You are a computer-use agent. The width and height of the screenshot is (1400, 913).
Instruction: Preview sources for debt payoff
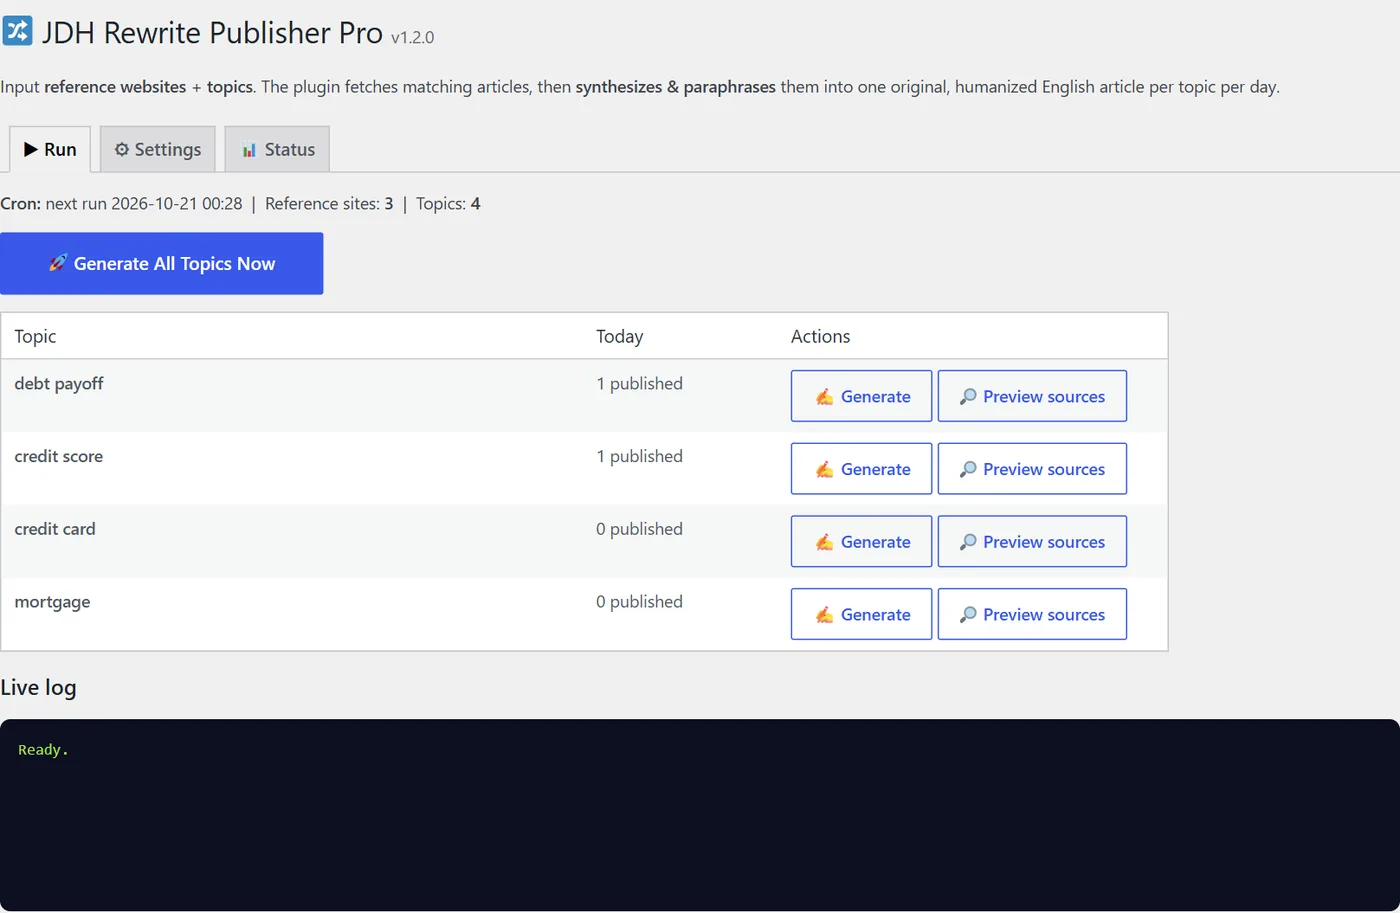tap(1032, 396)
